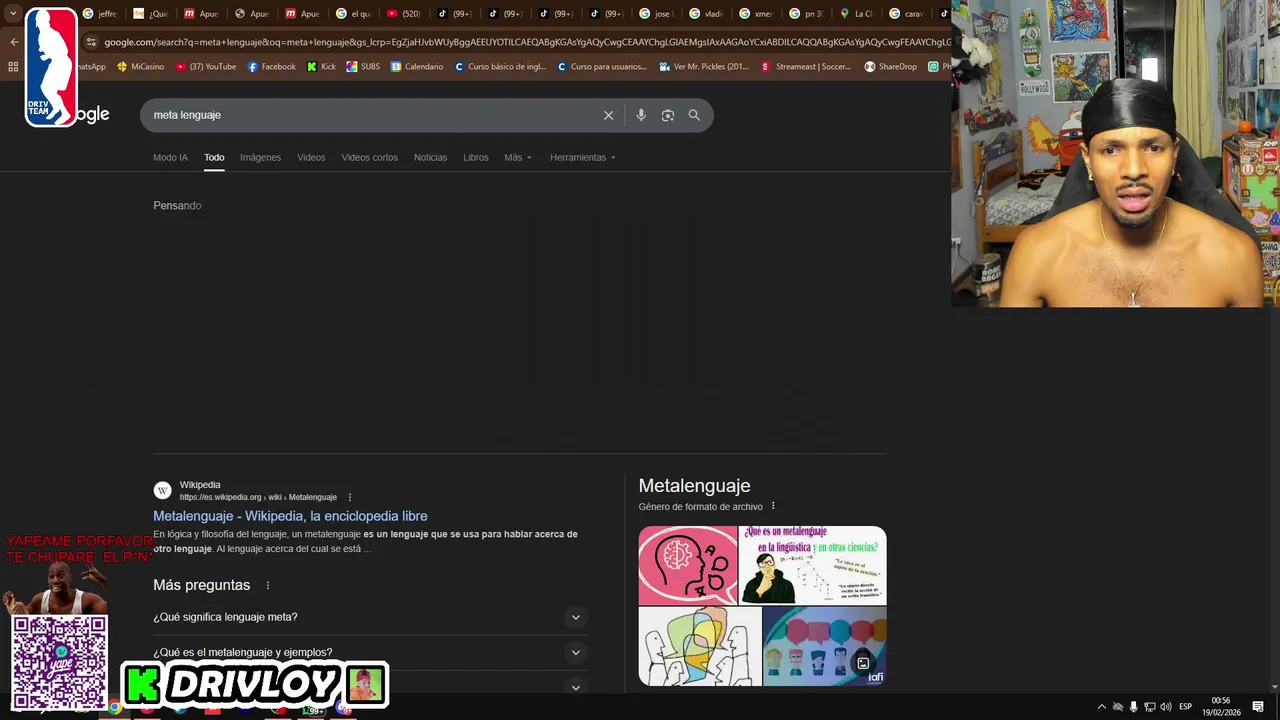The height and width of the screenshot is (720, 1280).
Task: Click the browser address bar URL
Action: click(x=527, y=42)
